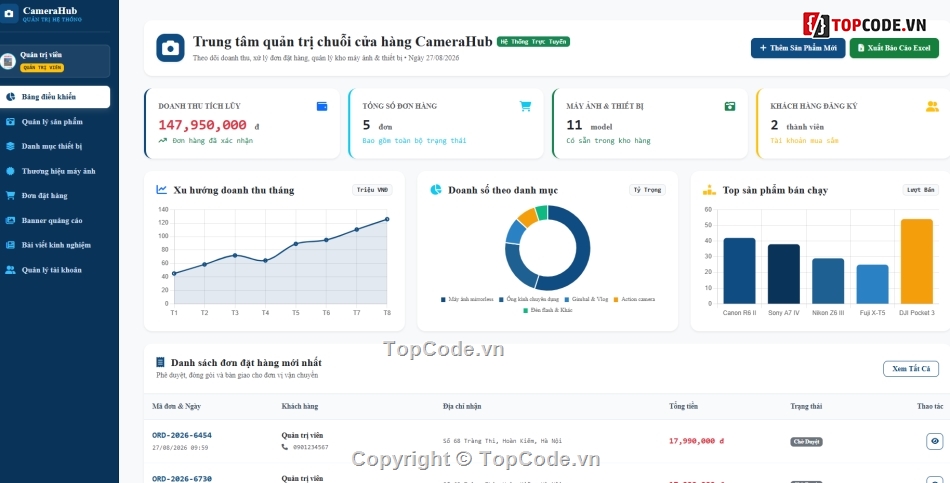Toggle Action camera legend swatch
The image size is (950, 483).
click(x=616, y=299)
